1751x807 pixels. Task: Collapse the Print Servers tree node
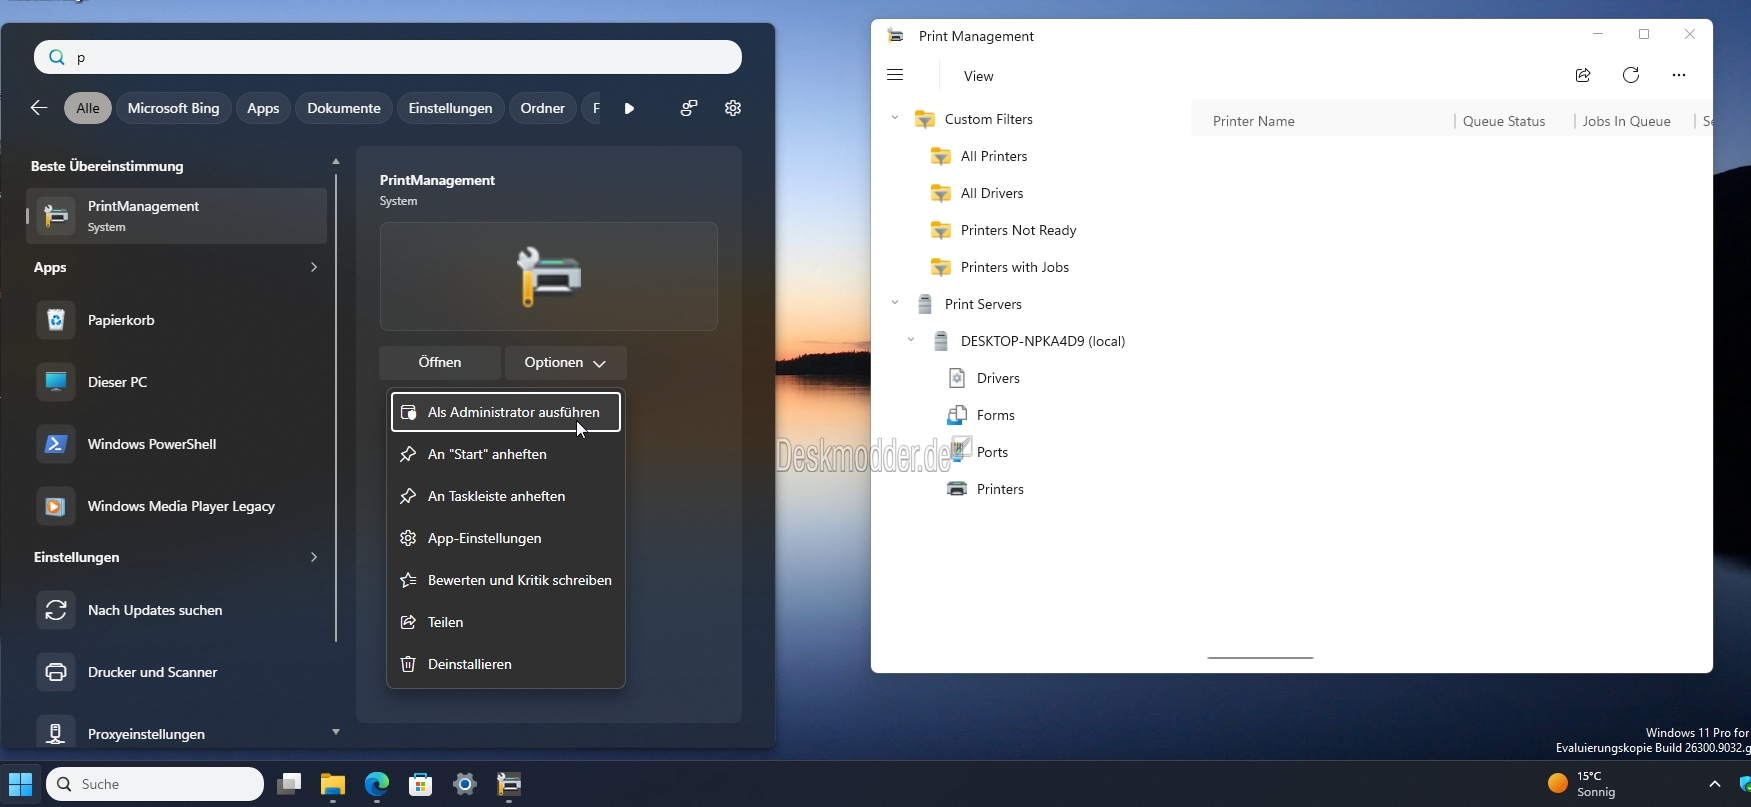tap(895, 304)
